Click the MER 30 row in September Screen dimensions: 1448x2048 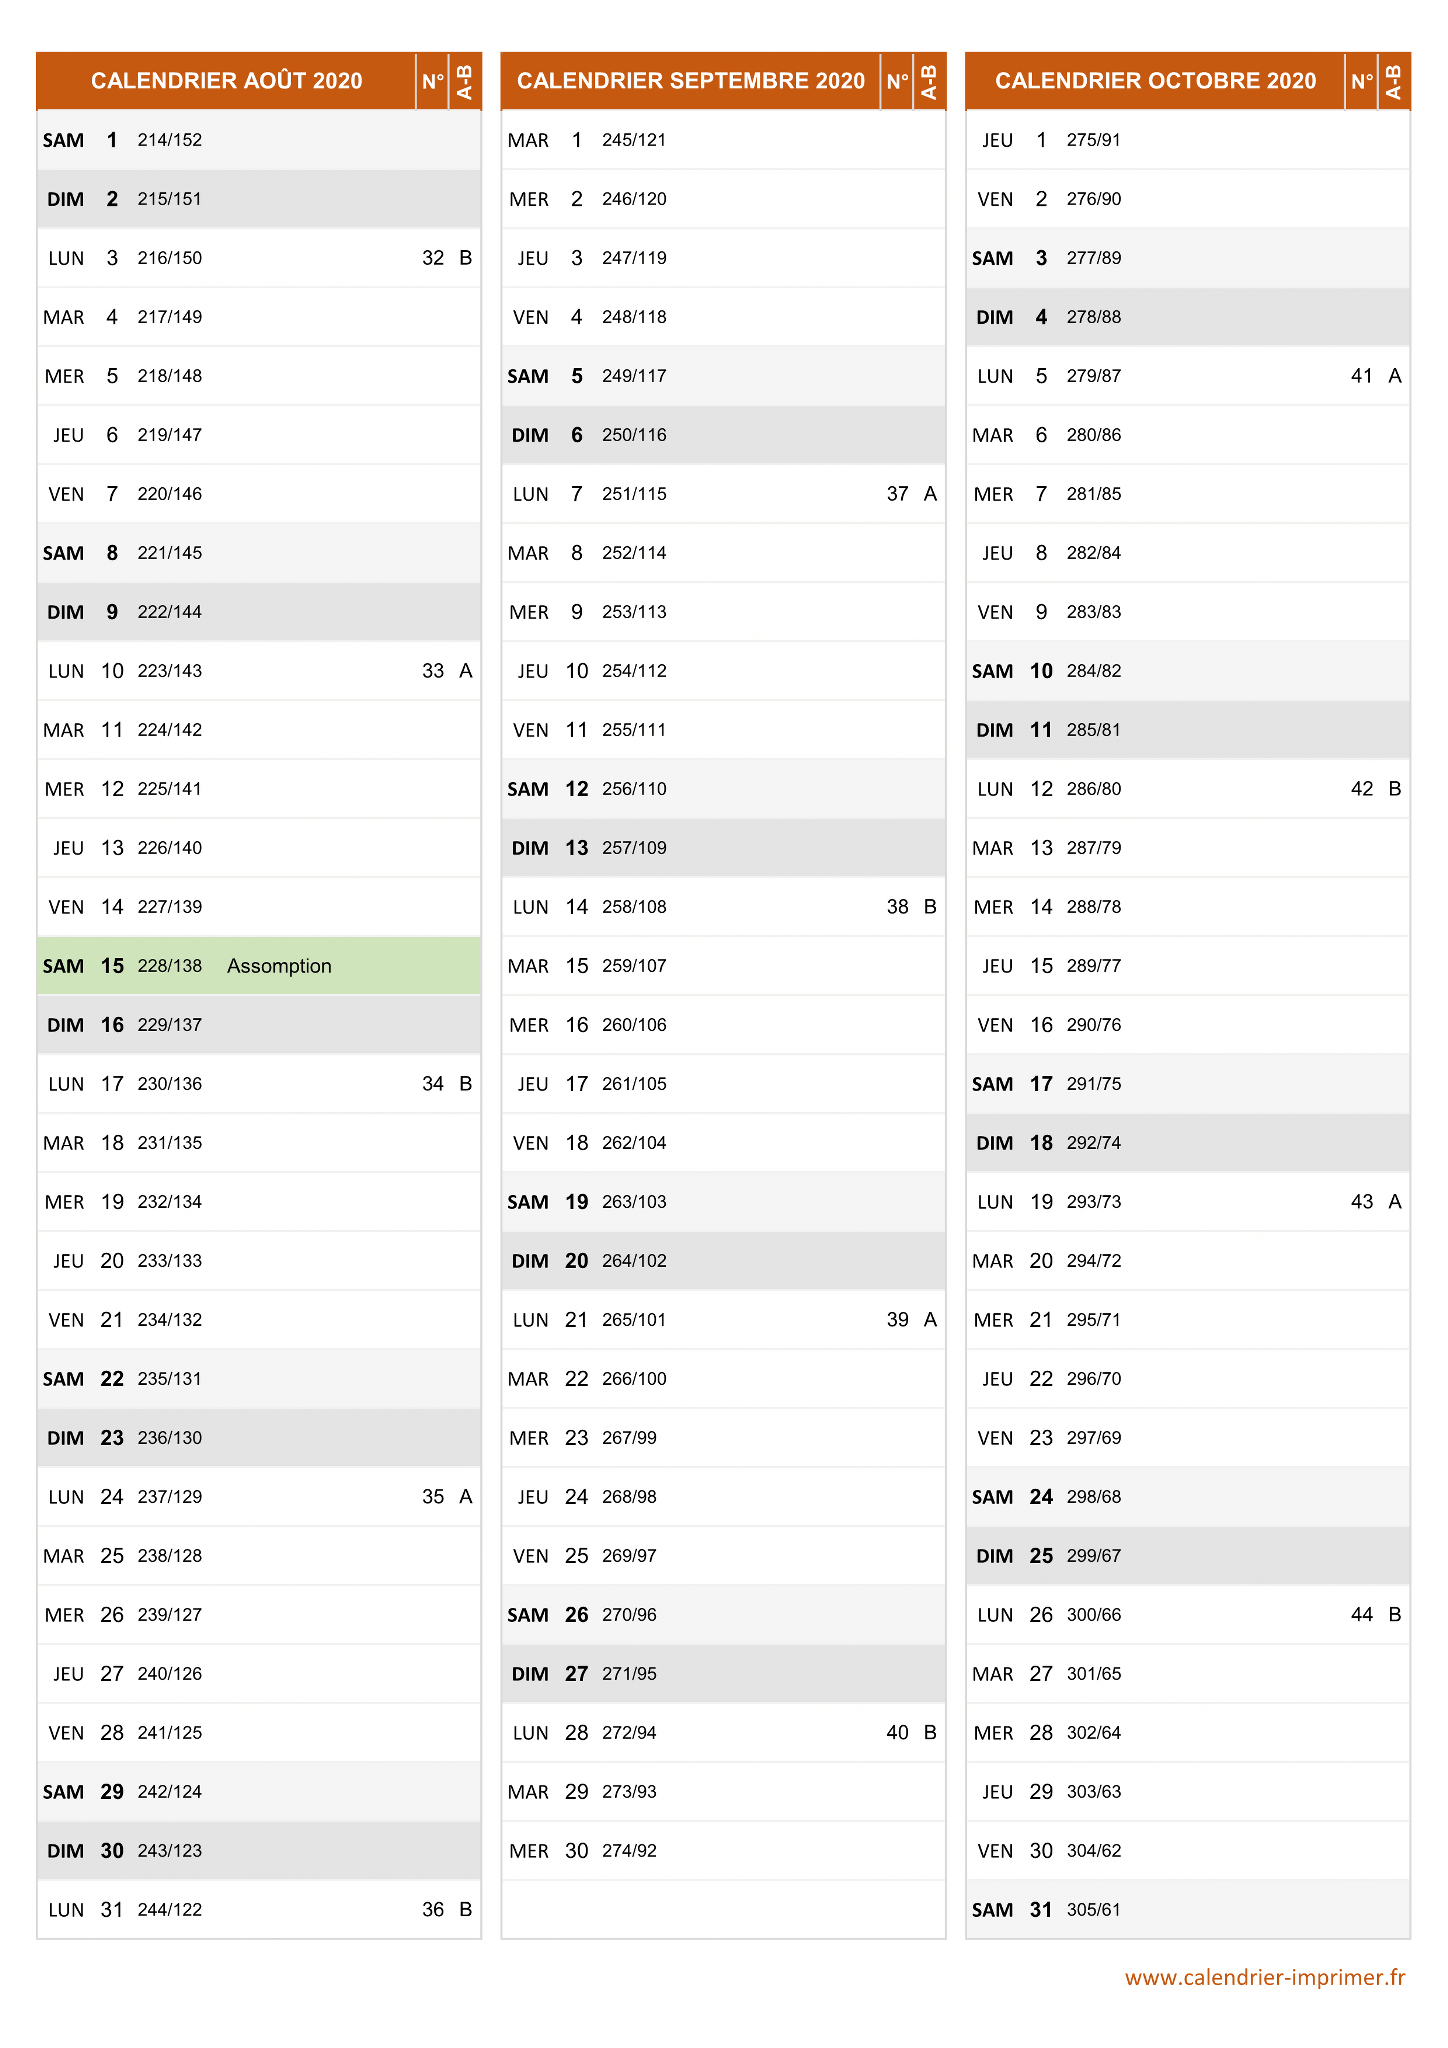[723, 1851]
